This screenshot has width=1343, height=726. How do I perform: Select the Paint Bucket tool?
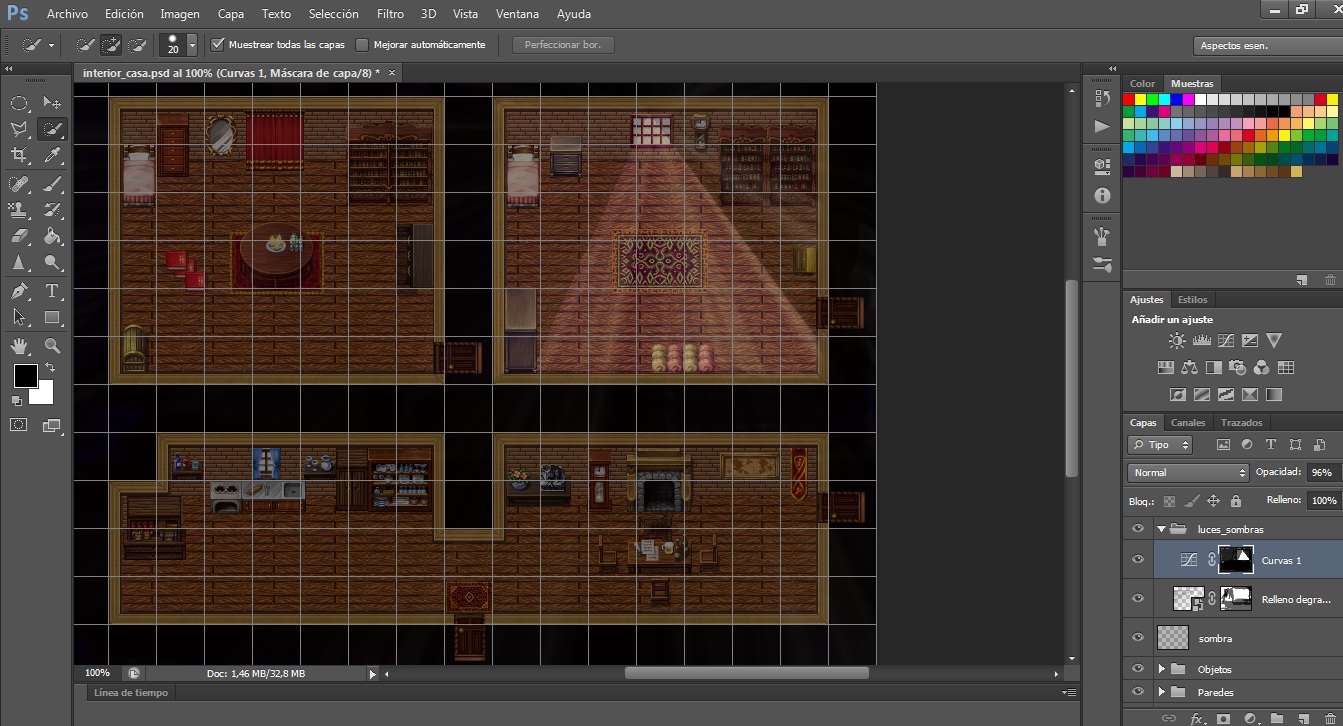click(x=53, y=237)
